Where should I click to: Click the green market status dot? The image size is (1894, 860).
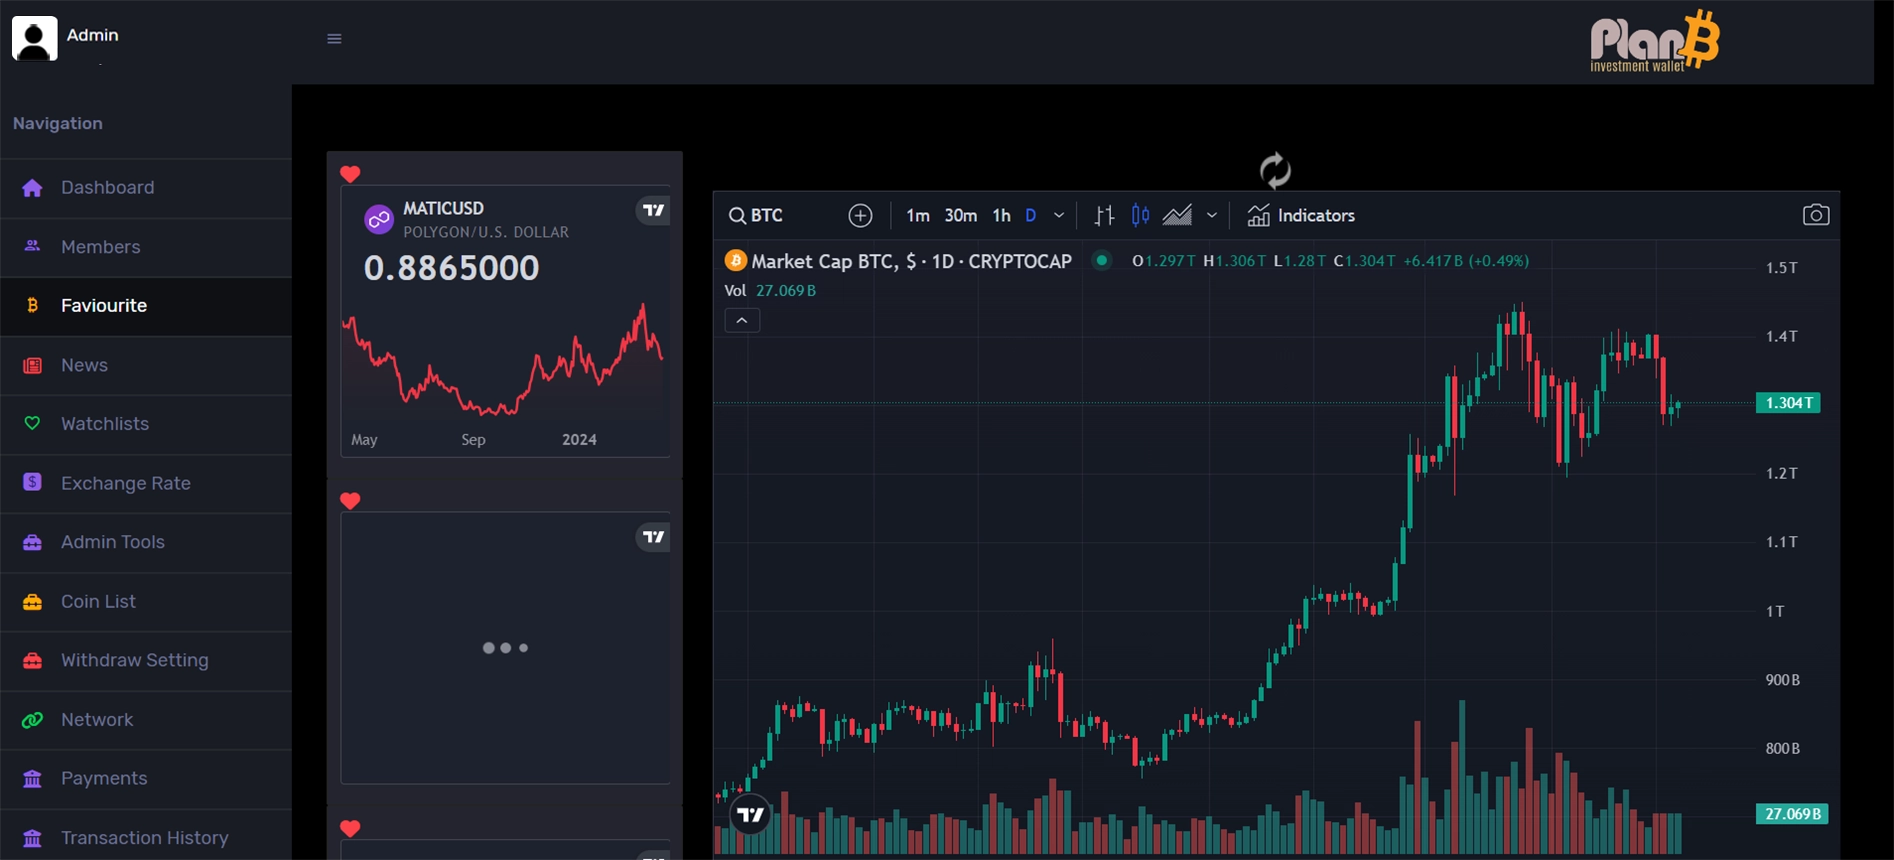1101,260
